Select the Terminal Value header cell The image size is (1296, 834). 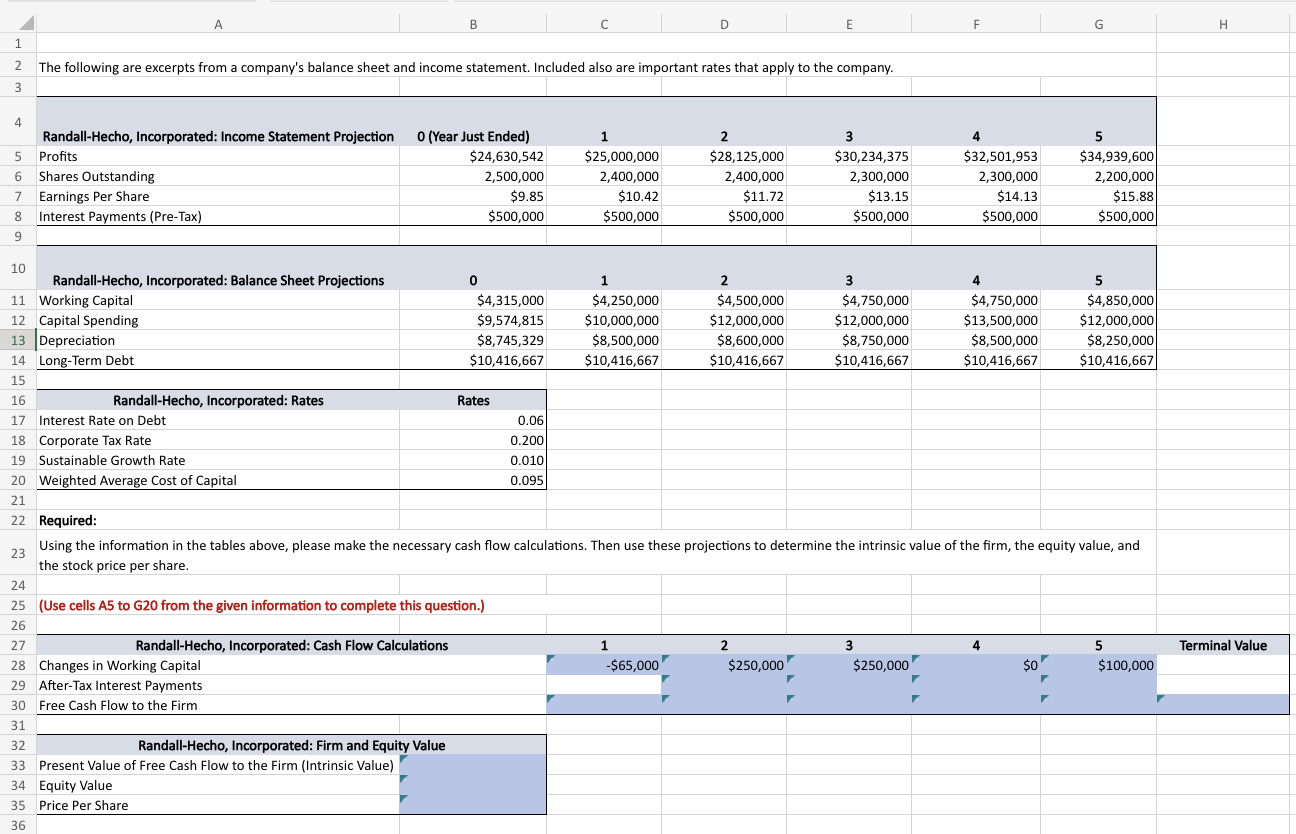coord(1222,645)
